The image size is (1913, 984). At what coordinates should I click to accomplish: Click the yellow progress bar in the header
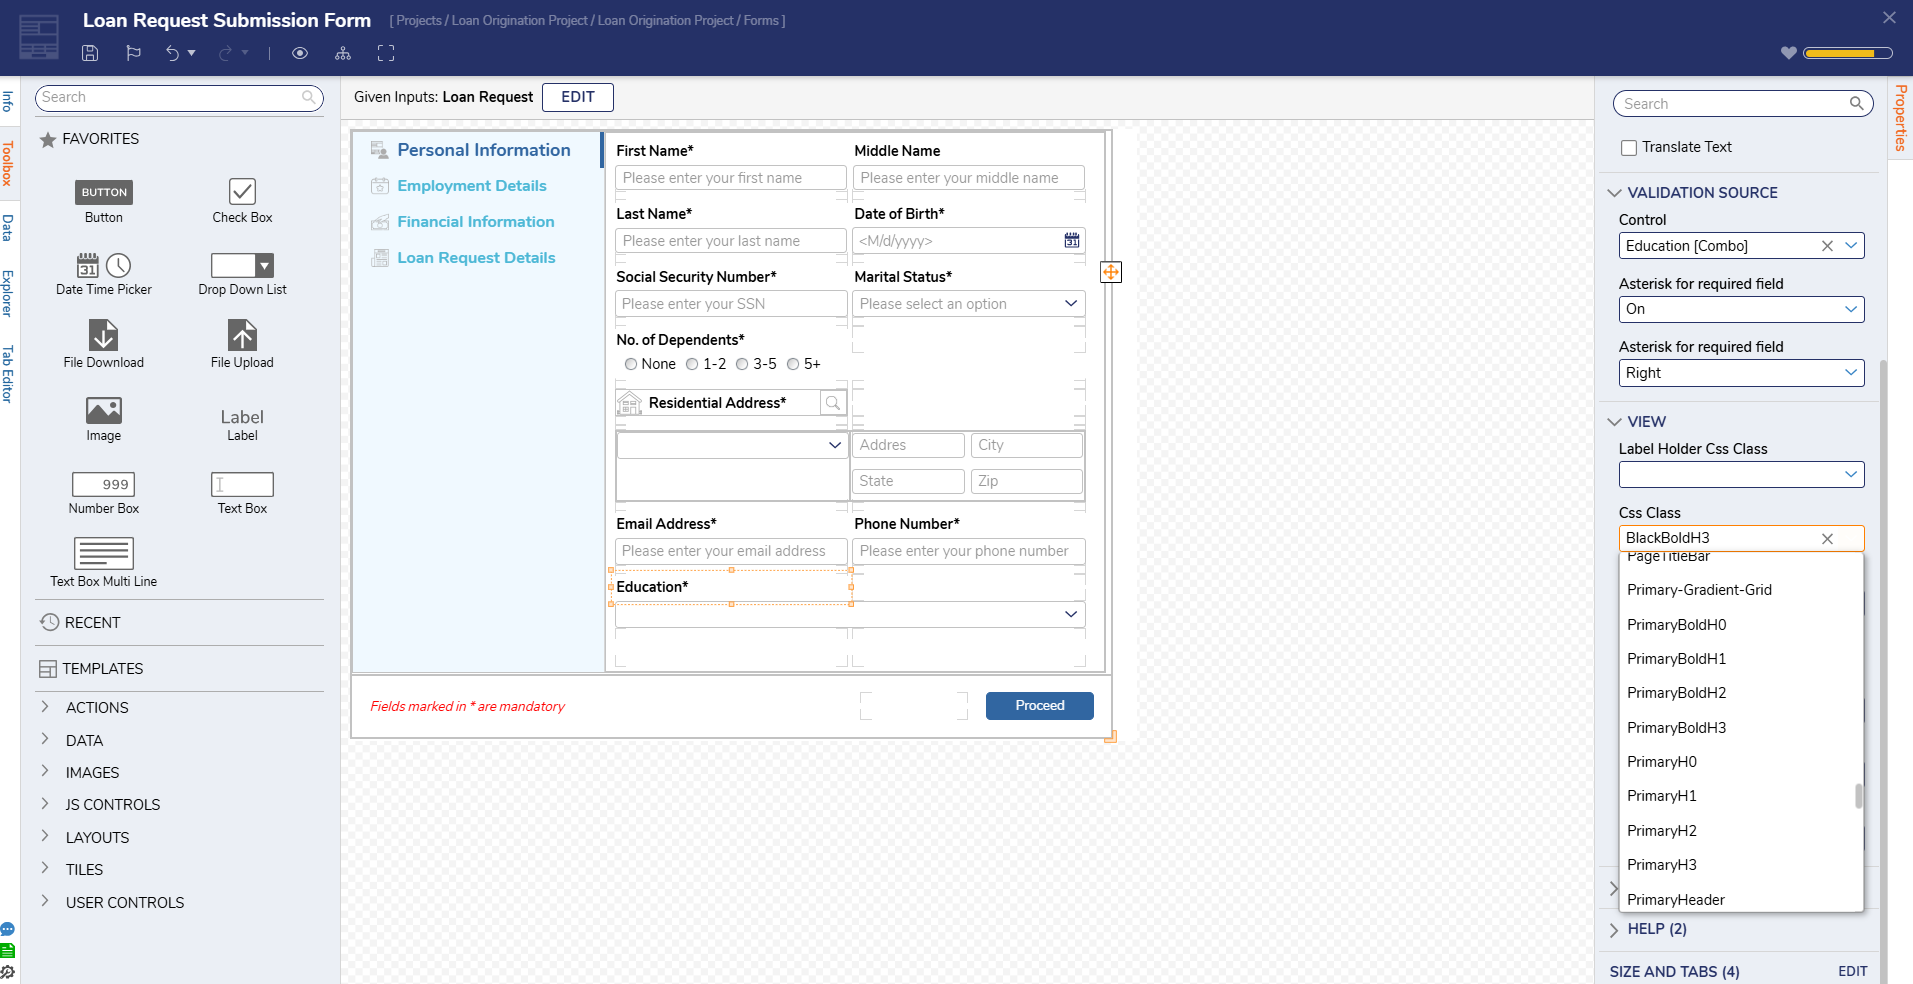[1847, 53]
